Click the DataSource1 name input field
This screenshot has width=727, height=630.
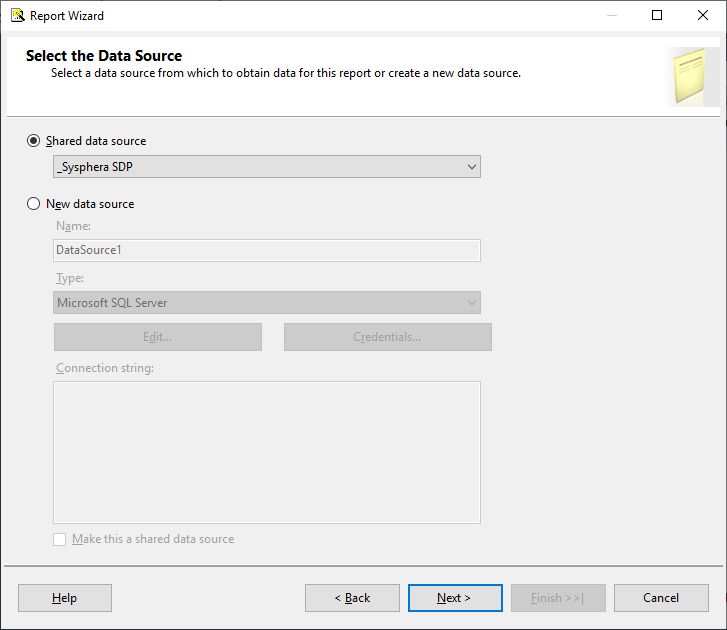[x=267, y=250]
